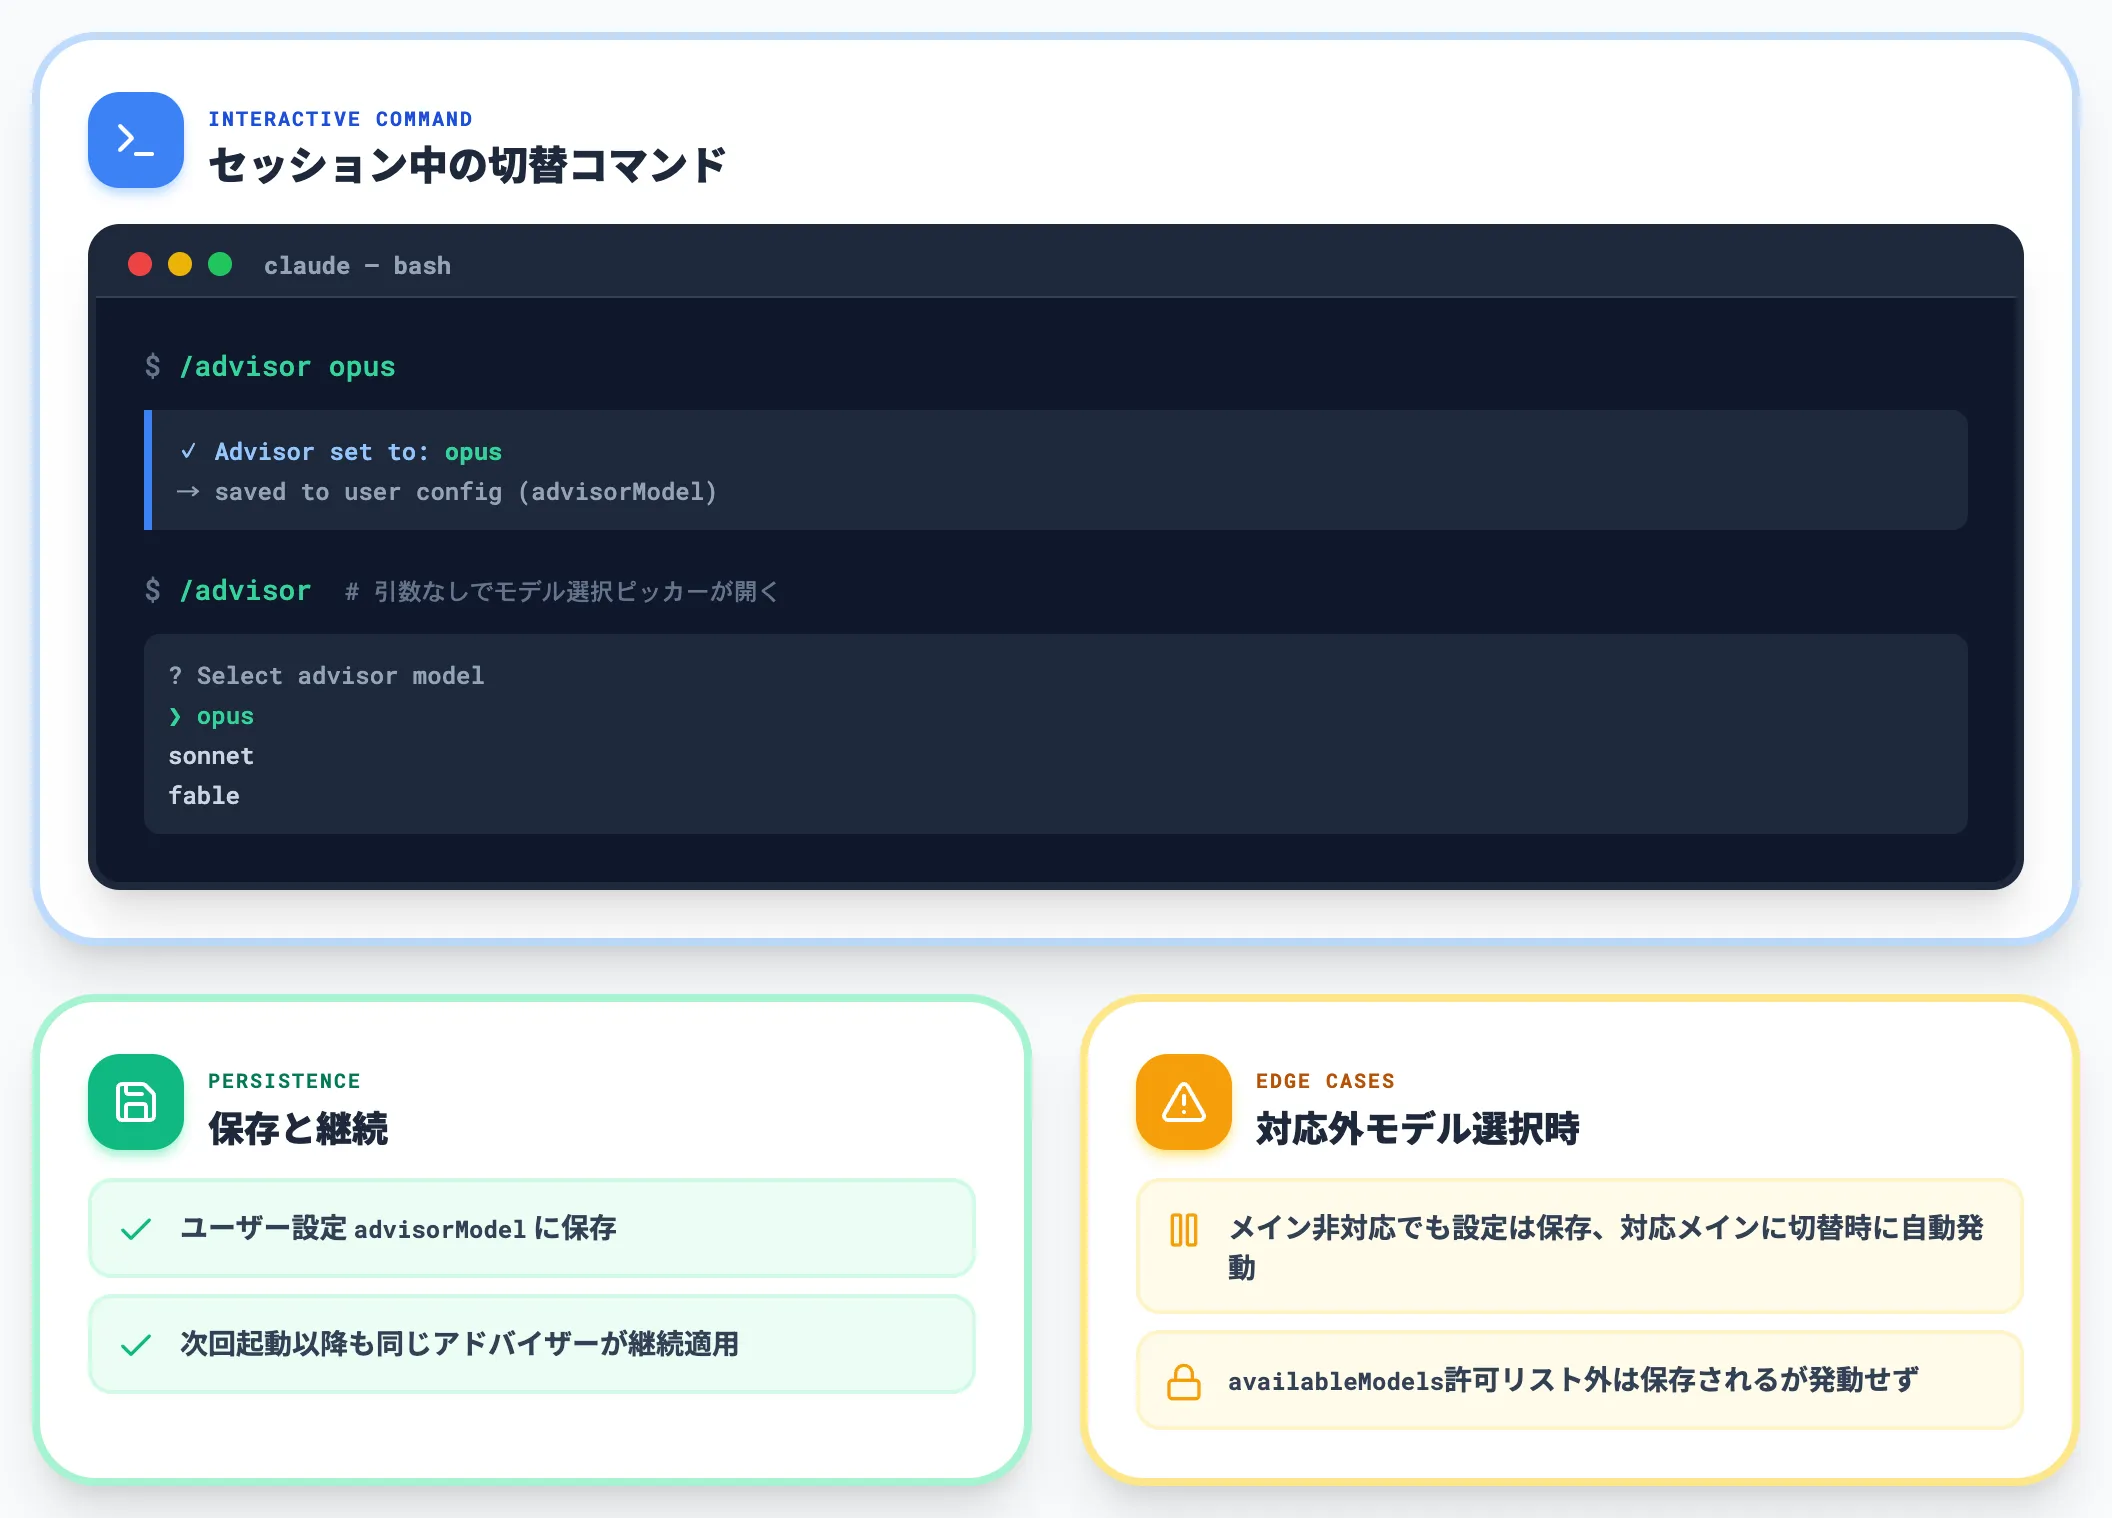Click the orange warning triangle icon
The image size is (2112, 1518).
(x=1184, y=1102)
